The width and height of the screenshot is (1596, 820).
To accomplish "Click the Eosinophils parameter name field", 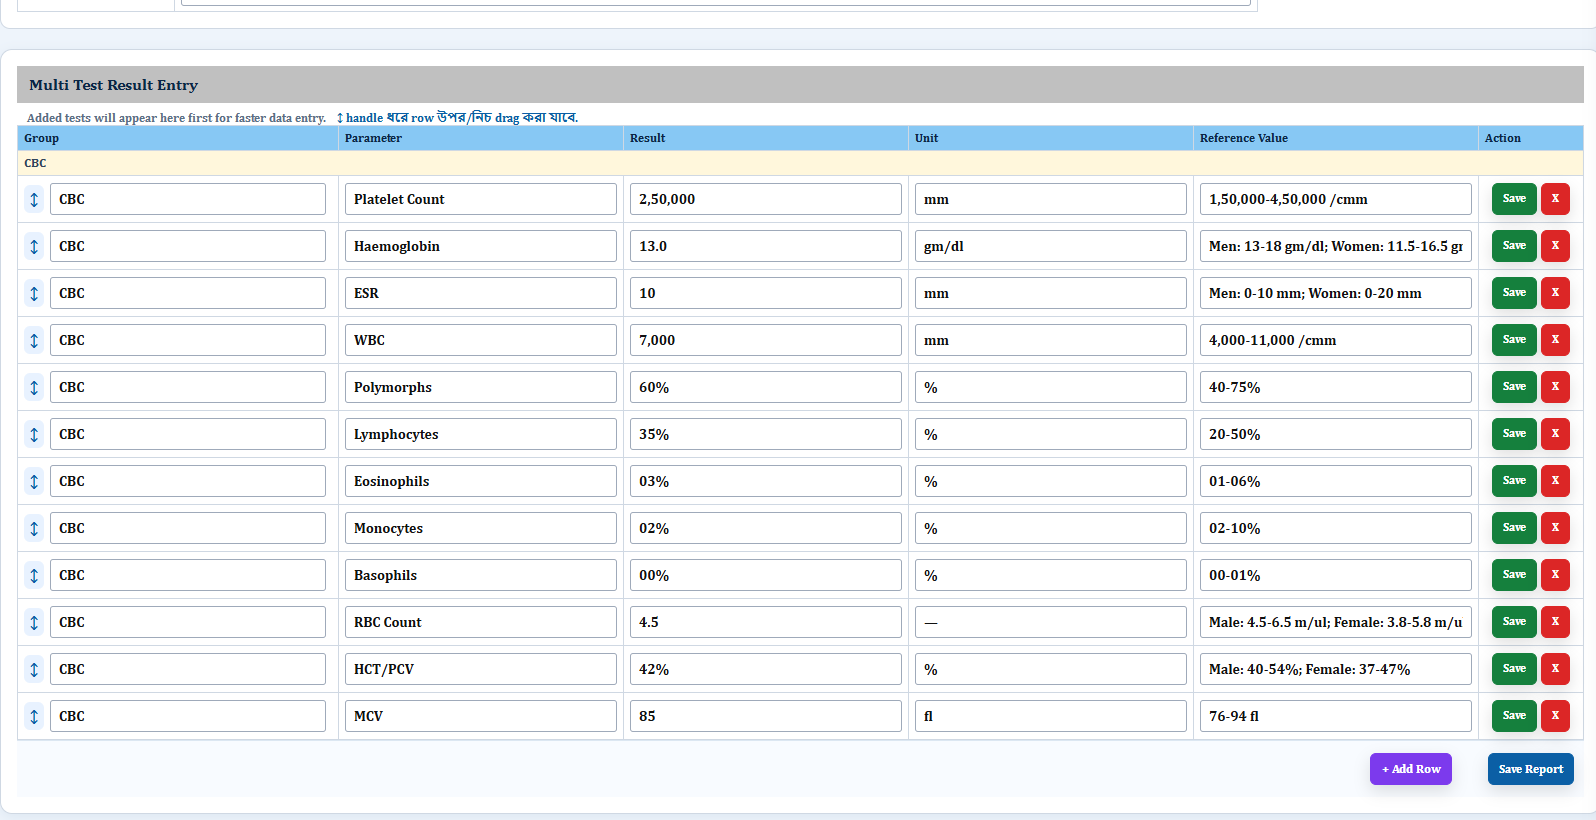I will pyautogui.click(x=481, y=481).
